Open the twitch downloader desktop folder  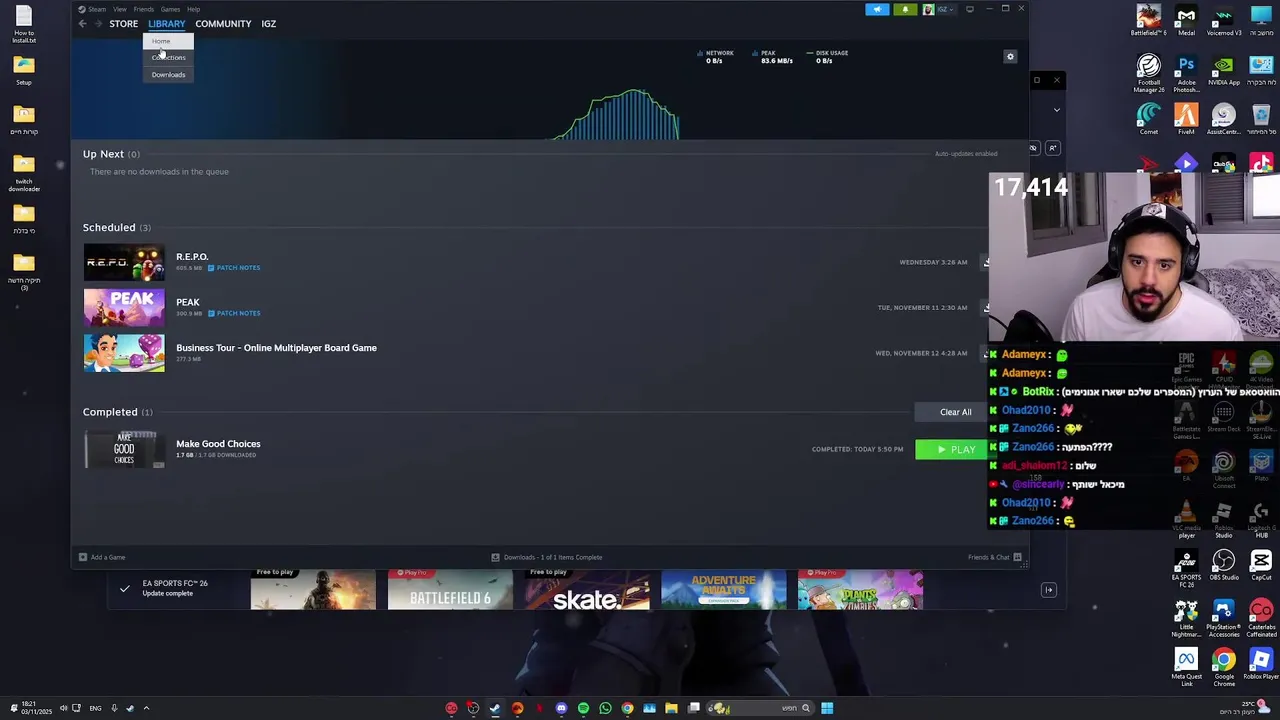(24, 172)
